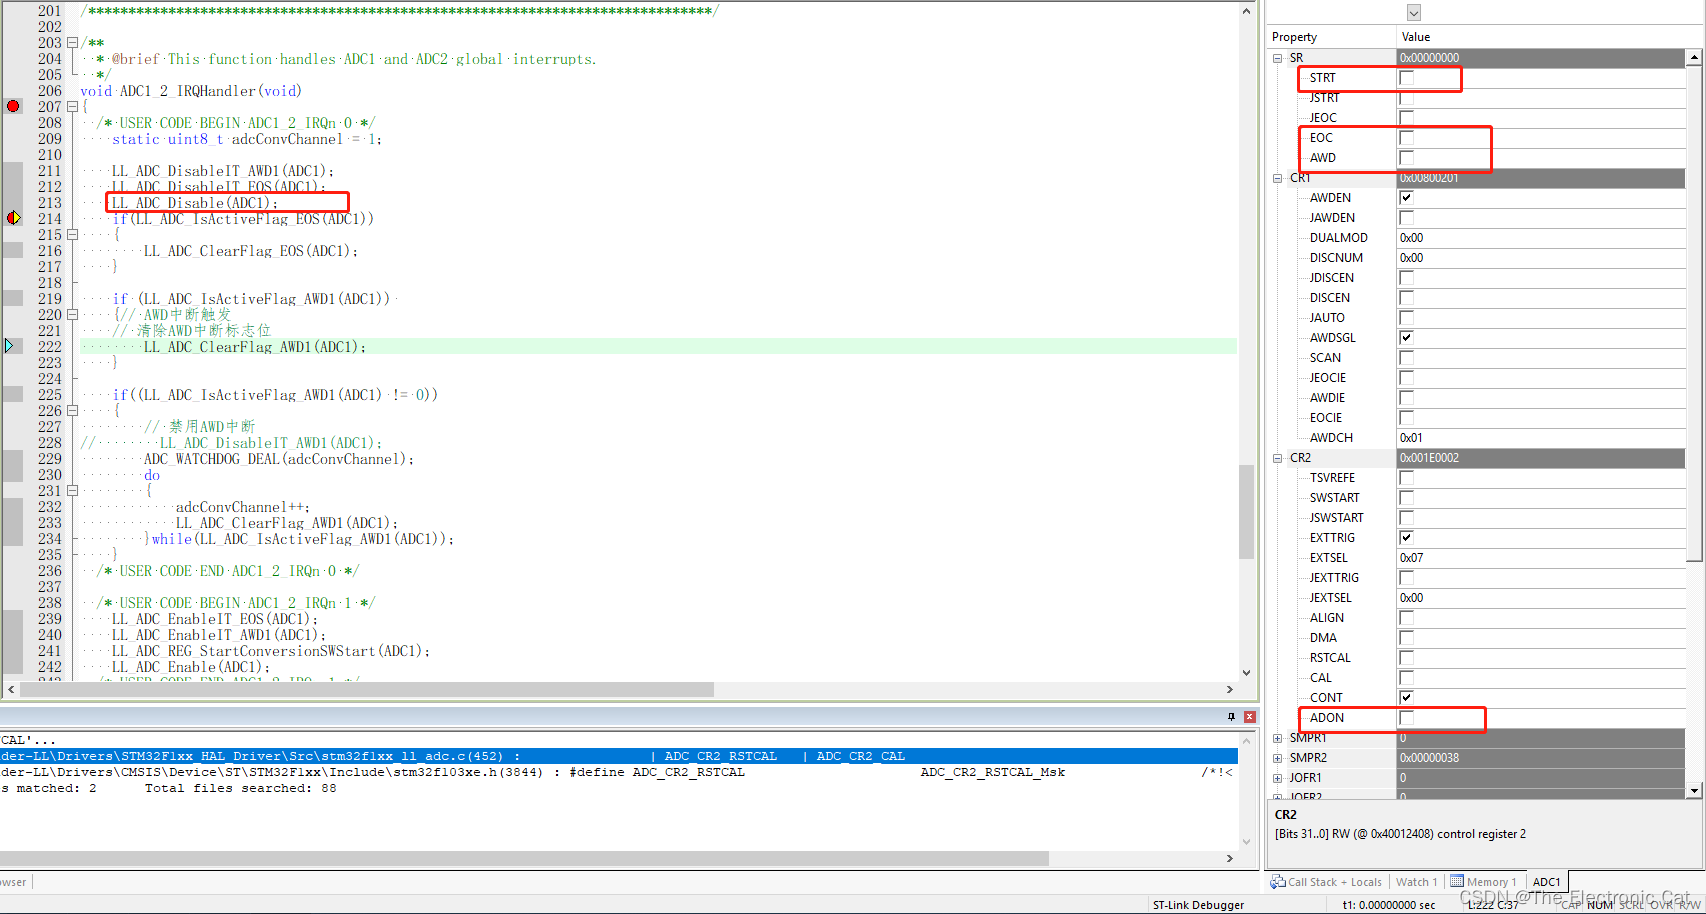The image size is (1706, 914).
Task: Click the Call Stack + Locals tab icon
Action: (x=1277, y=882)
